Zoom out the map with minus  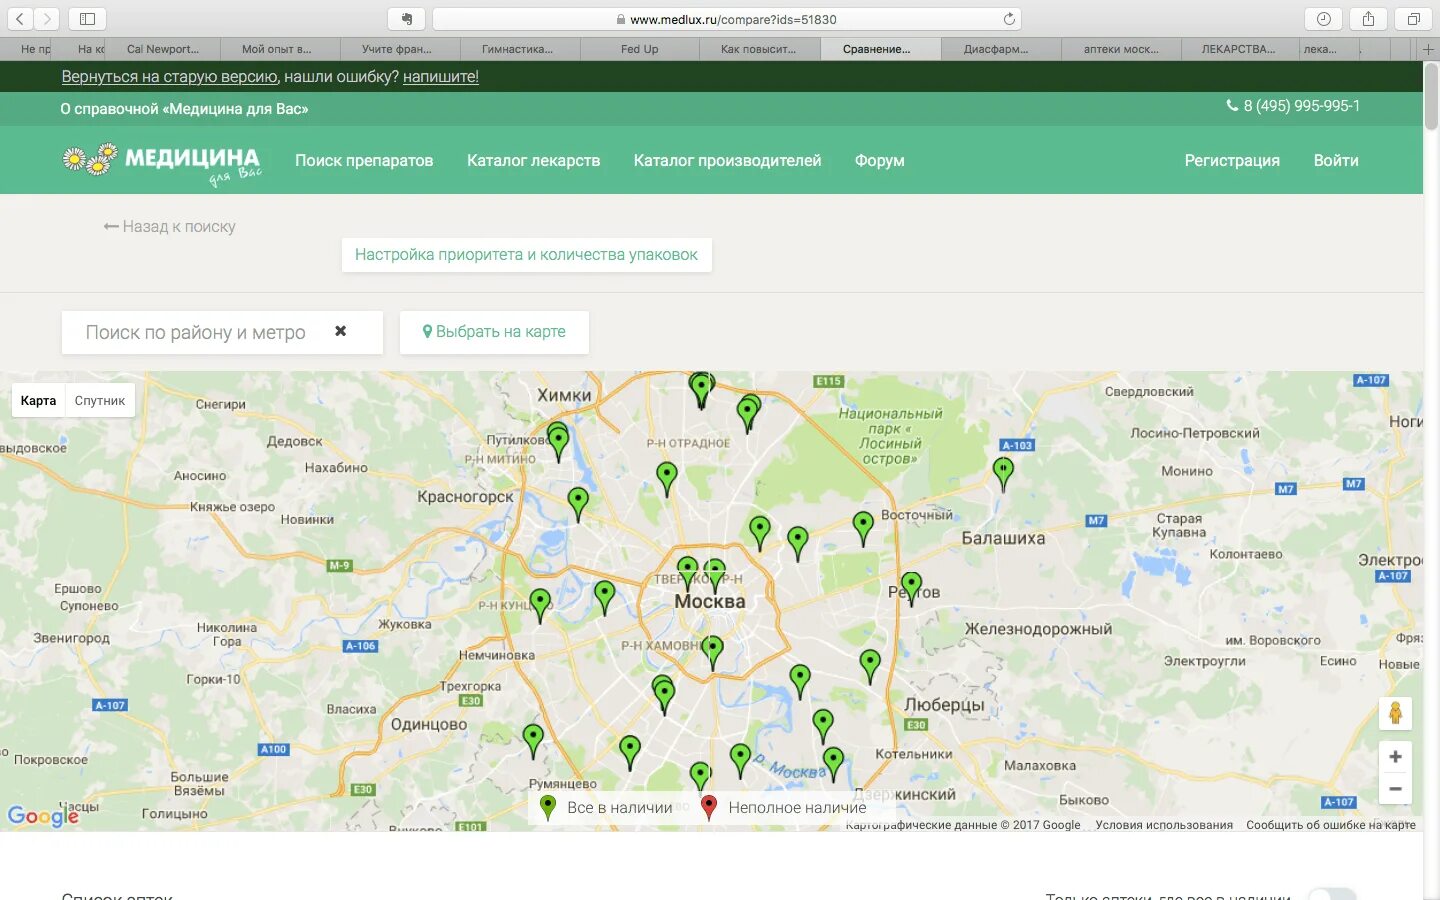[x=1395, y=789]
